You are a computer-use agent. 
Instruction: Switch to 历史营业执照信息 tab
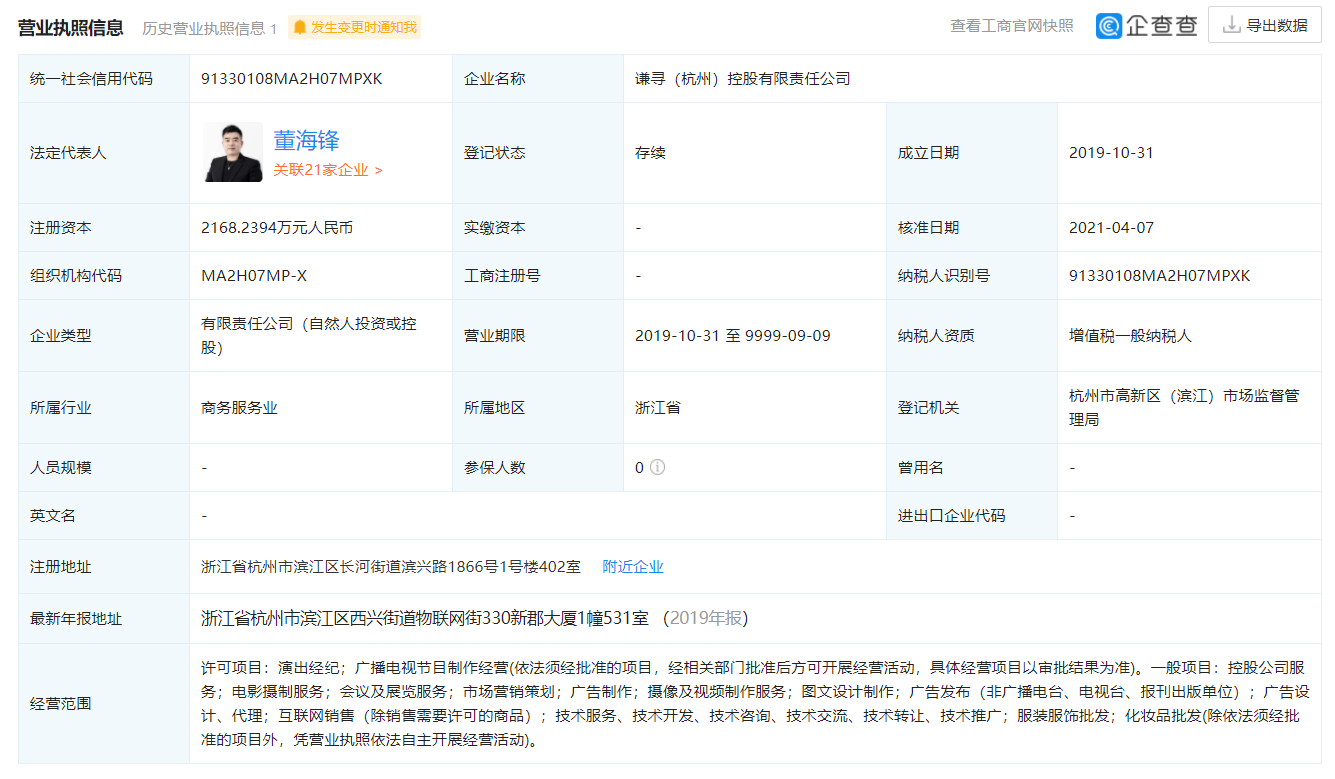click(209, 28)
